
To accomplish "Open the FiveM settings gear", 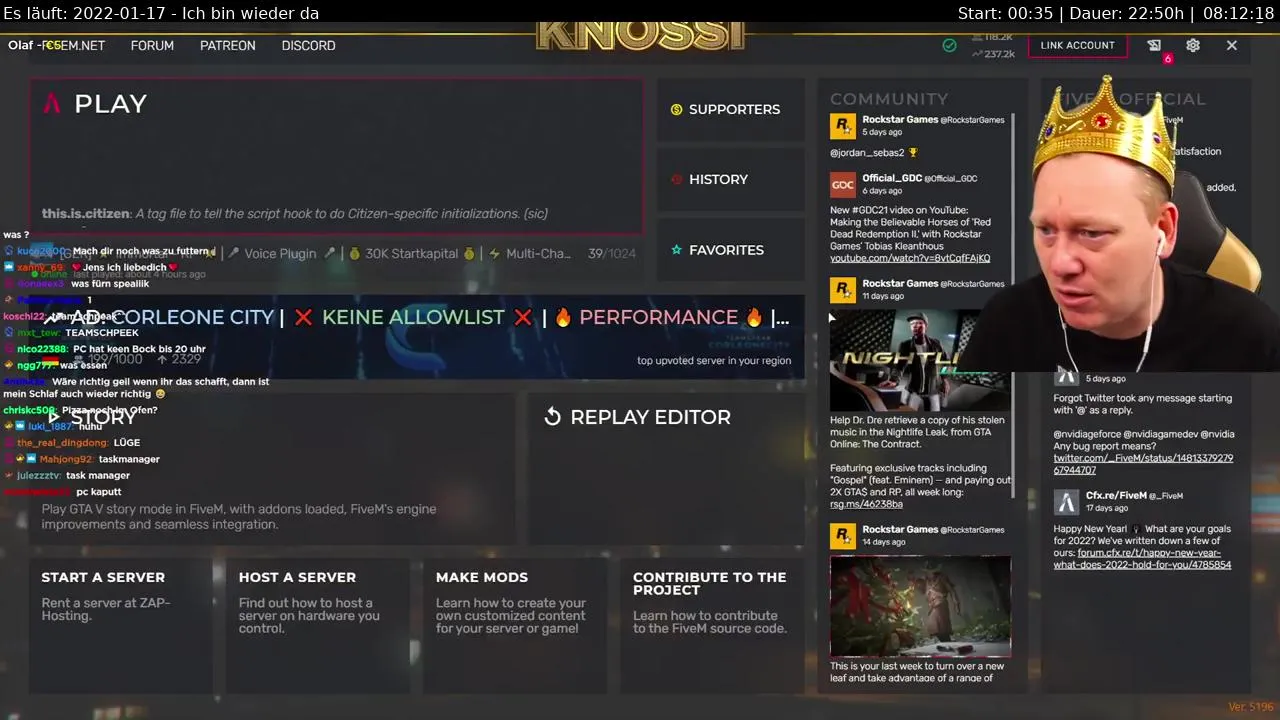I will tap(1193, 45).
